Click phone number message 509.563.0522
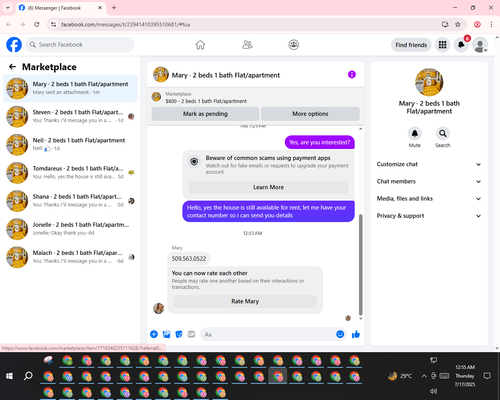Image resolution: width=500 pixels, height=400 pixels. 189,259
